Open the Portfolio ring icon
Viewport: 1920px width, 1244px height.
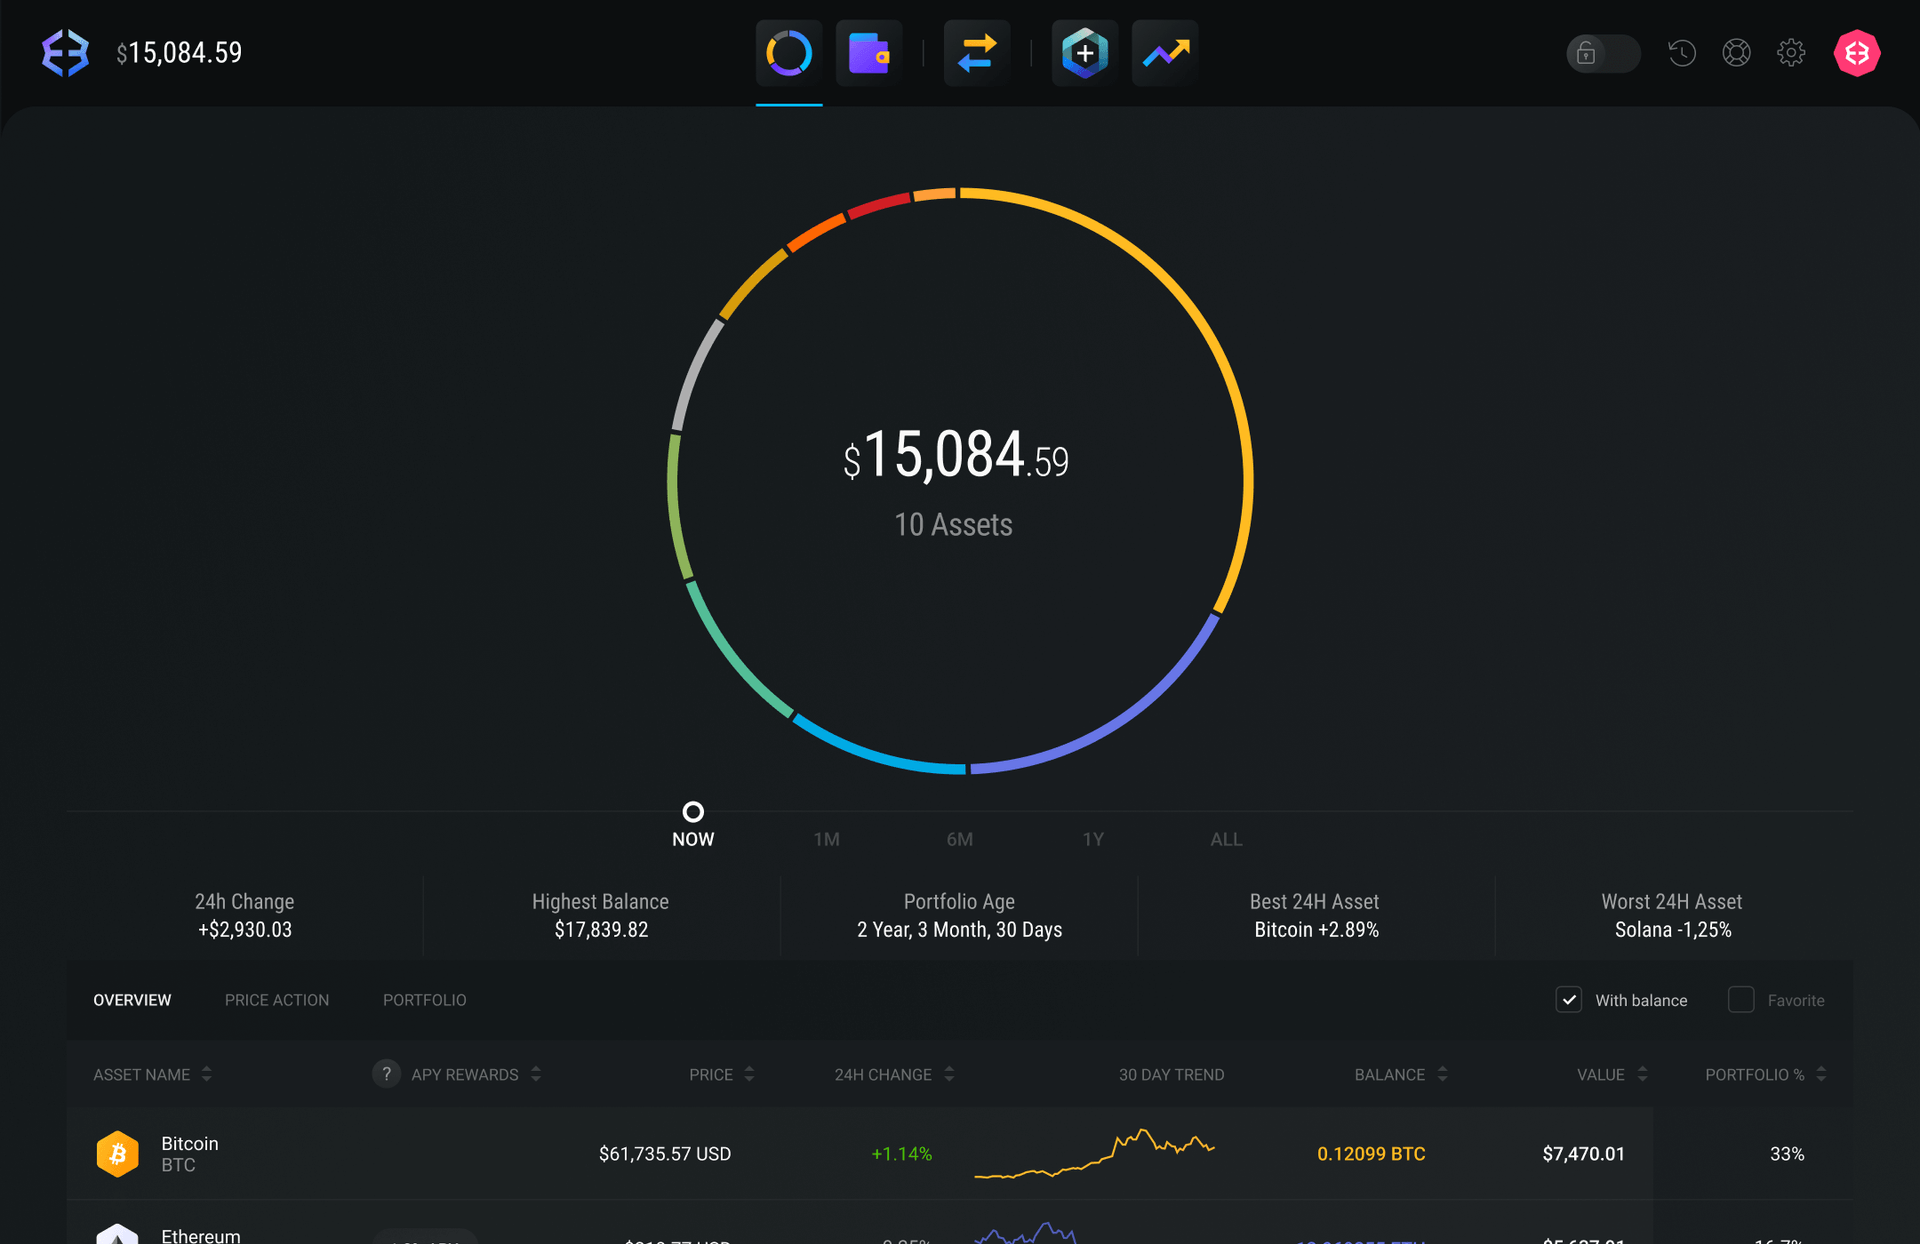[788, 53]
